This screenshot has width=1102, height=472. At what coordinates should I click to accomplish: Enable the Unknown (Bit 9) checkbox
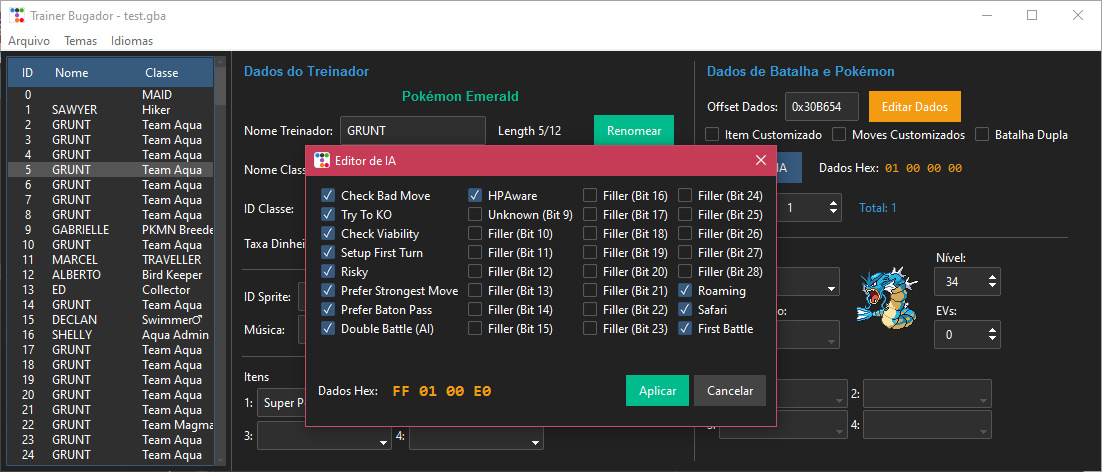tap(475, 214)
